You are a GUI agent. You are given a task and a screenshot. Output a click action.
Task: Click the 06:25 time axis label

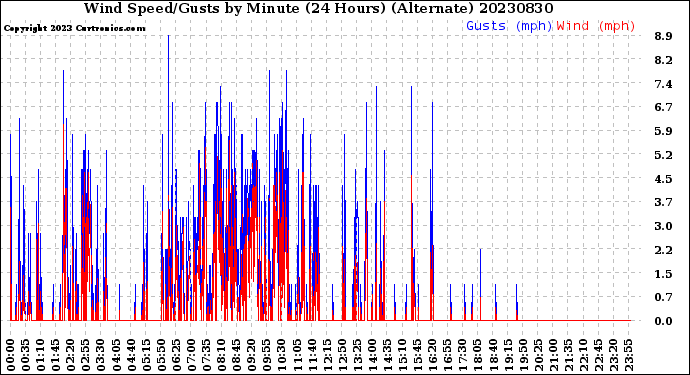point(176,355)
